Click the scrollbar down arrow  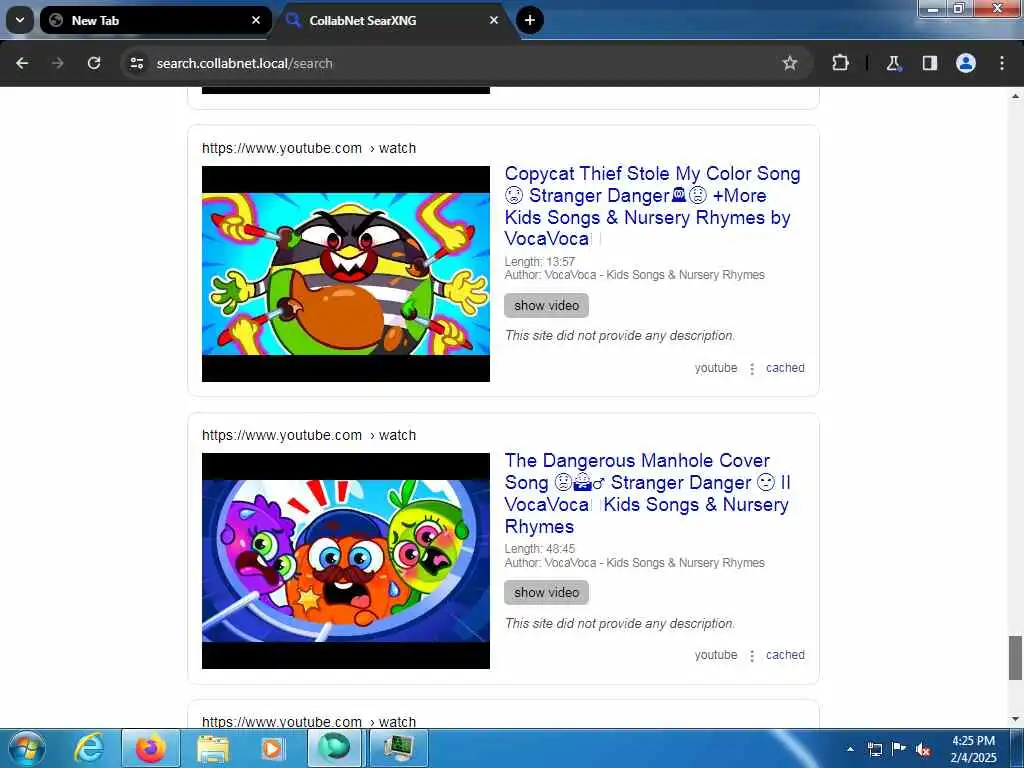[x=1015, y=719]
